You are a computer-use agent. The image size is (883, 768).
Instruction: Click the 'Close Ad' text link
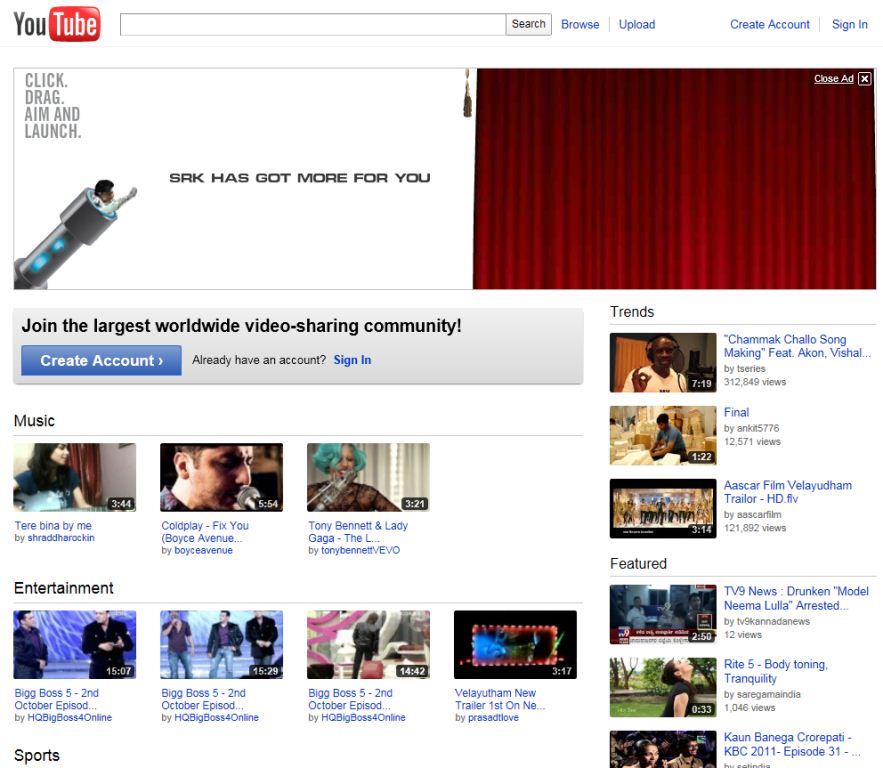(x=833, y=78)
